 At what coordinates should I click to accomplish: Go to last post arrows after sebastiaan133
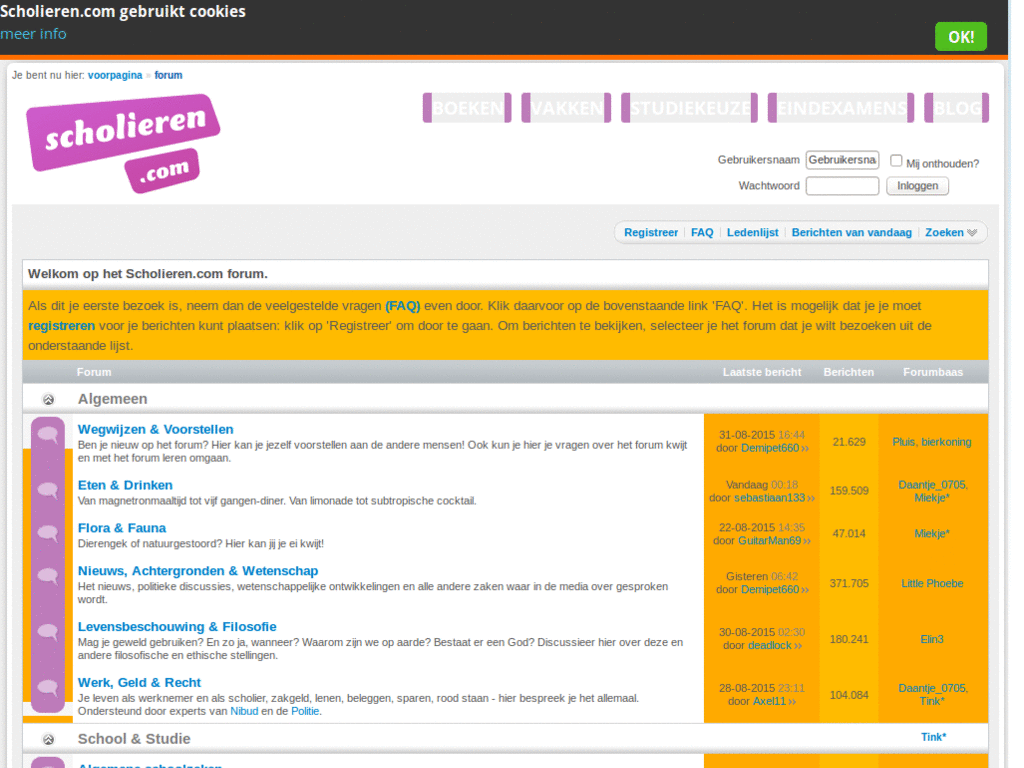[x=811, y=498]
